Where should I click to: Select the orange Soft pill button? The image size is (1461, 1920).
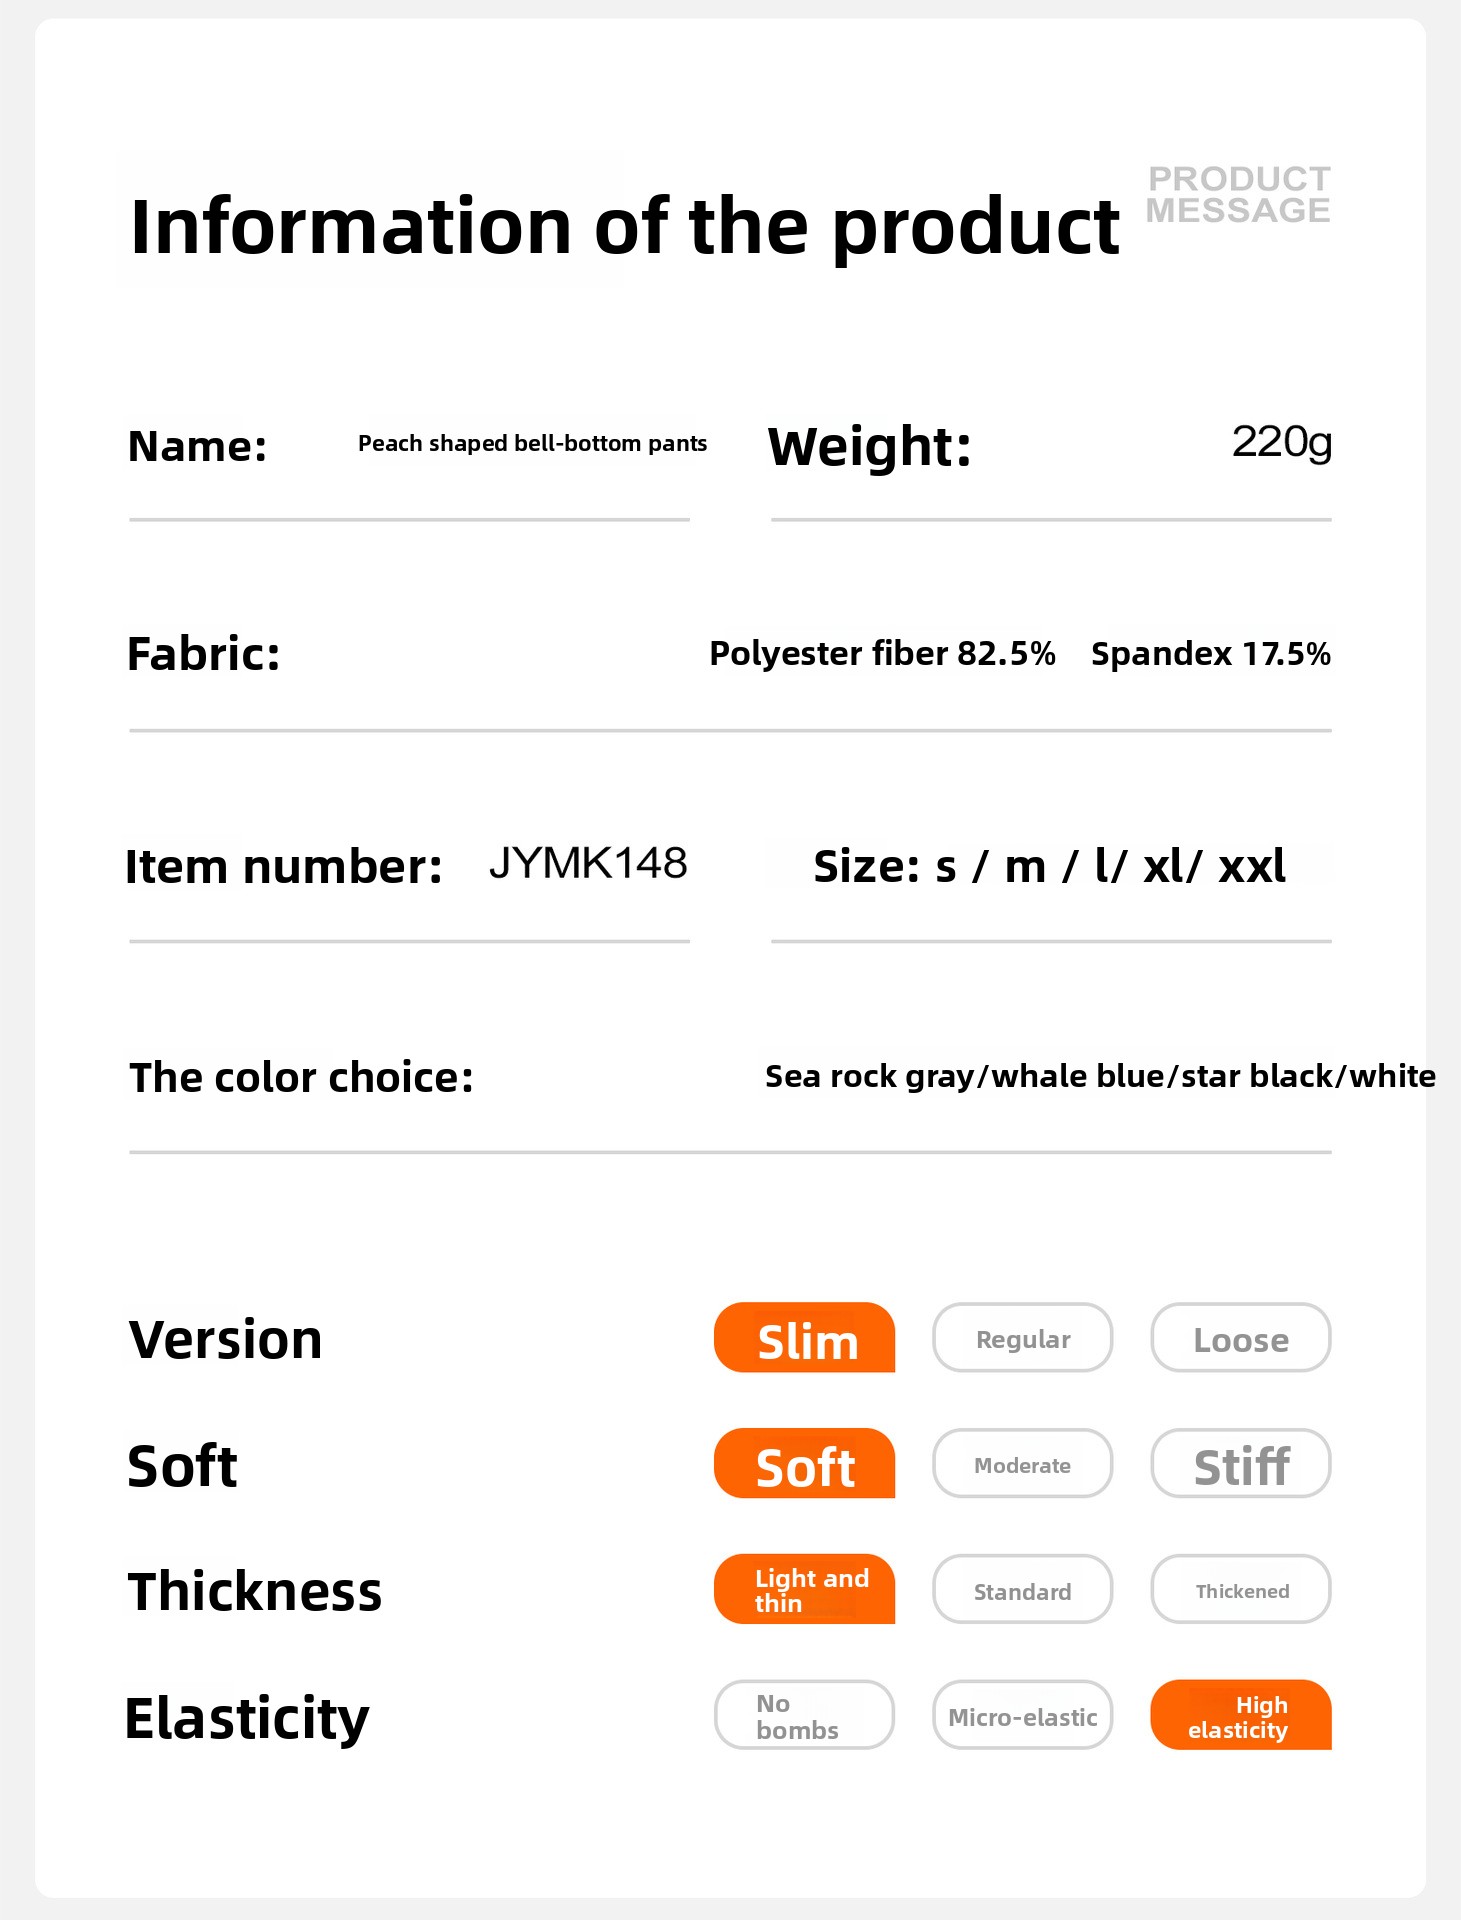pyautogui.click(x=804, y=1464)
